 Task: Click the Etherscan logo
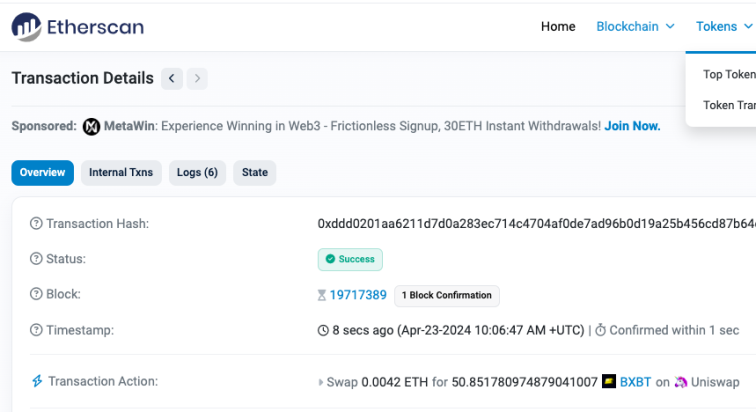[x=78, y=27]
